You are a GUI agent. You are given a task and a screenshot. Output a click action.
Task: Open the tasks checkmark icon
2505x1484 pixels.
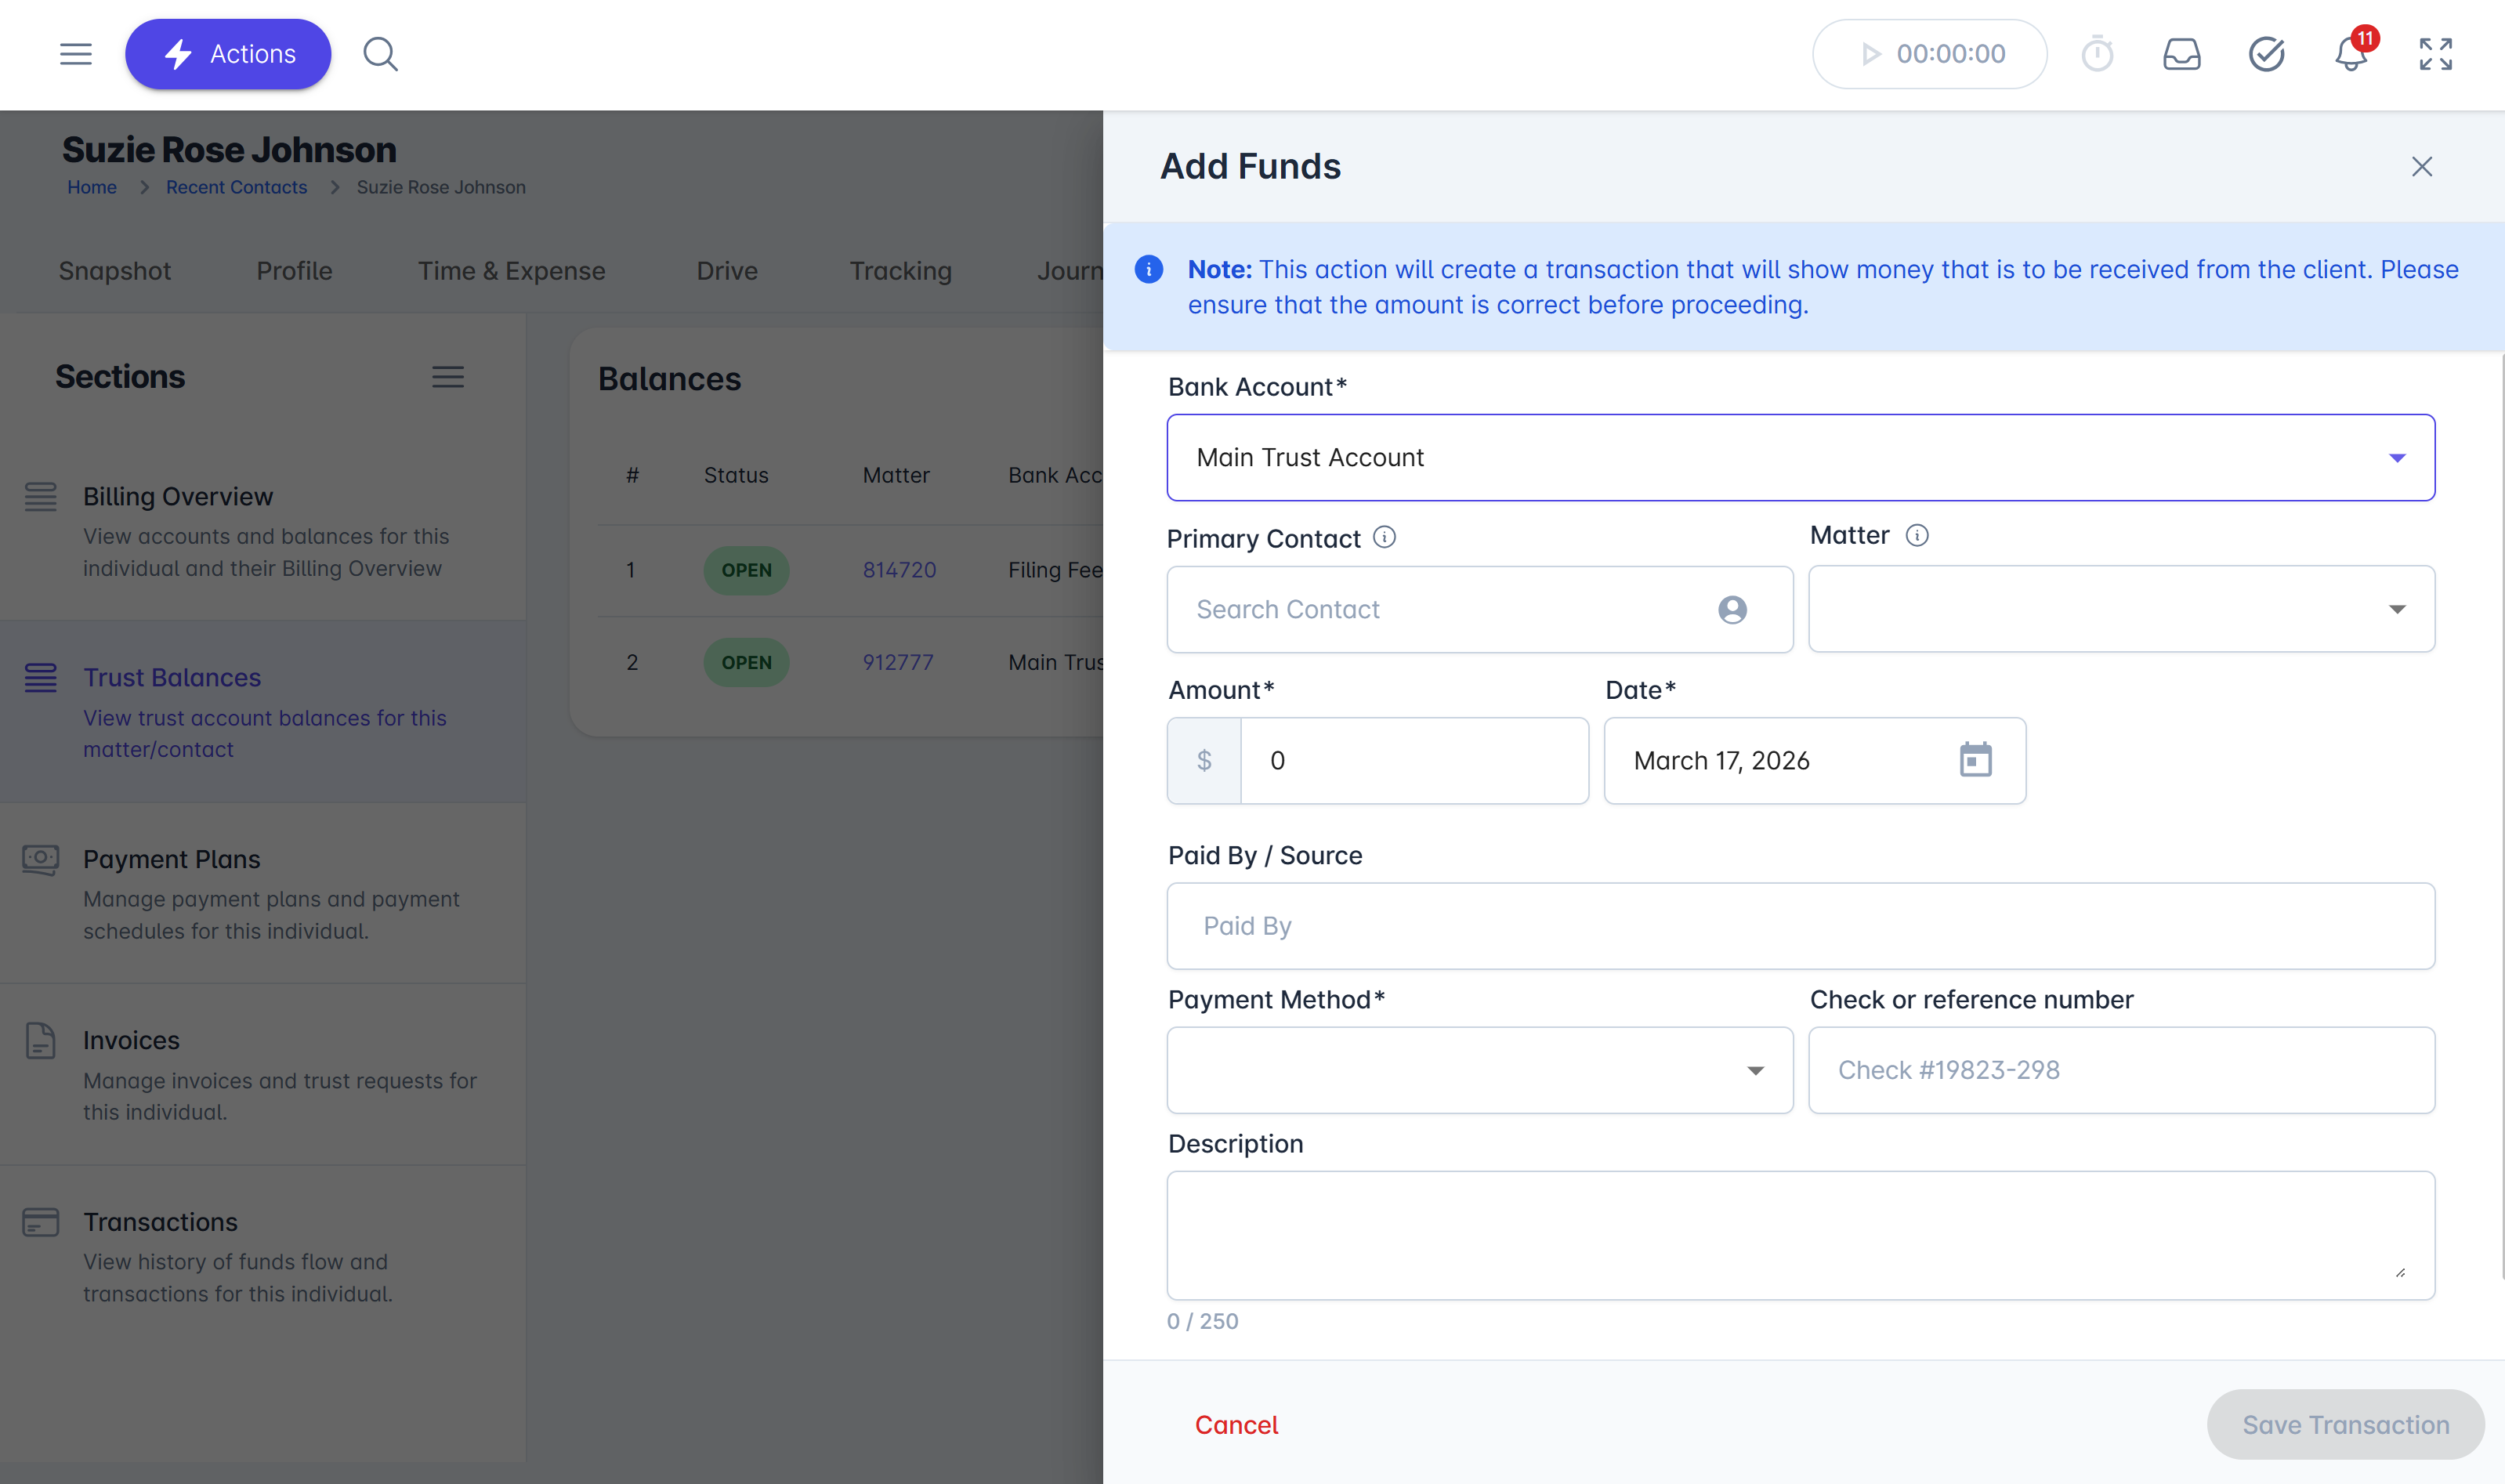pyautogui.click(x=2266, y=54)
